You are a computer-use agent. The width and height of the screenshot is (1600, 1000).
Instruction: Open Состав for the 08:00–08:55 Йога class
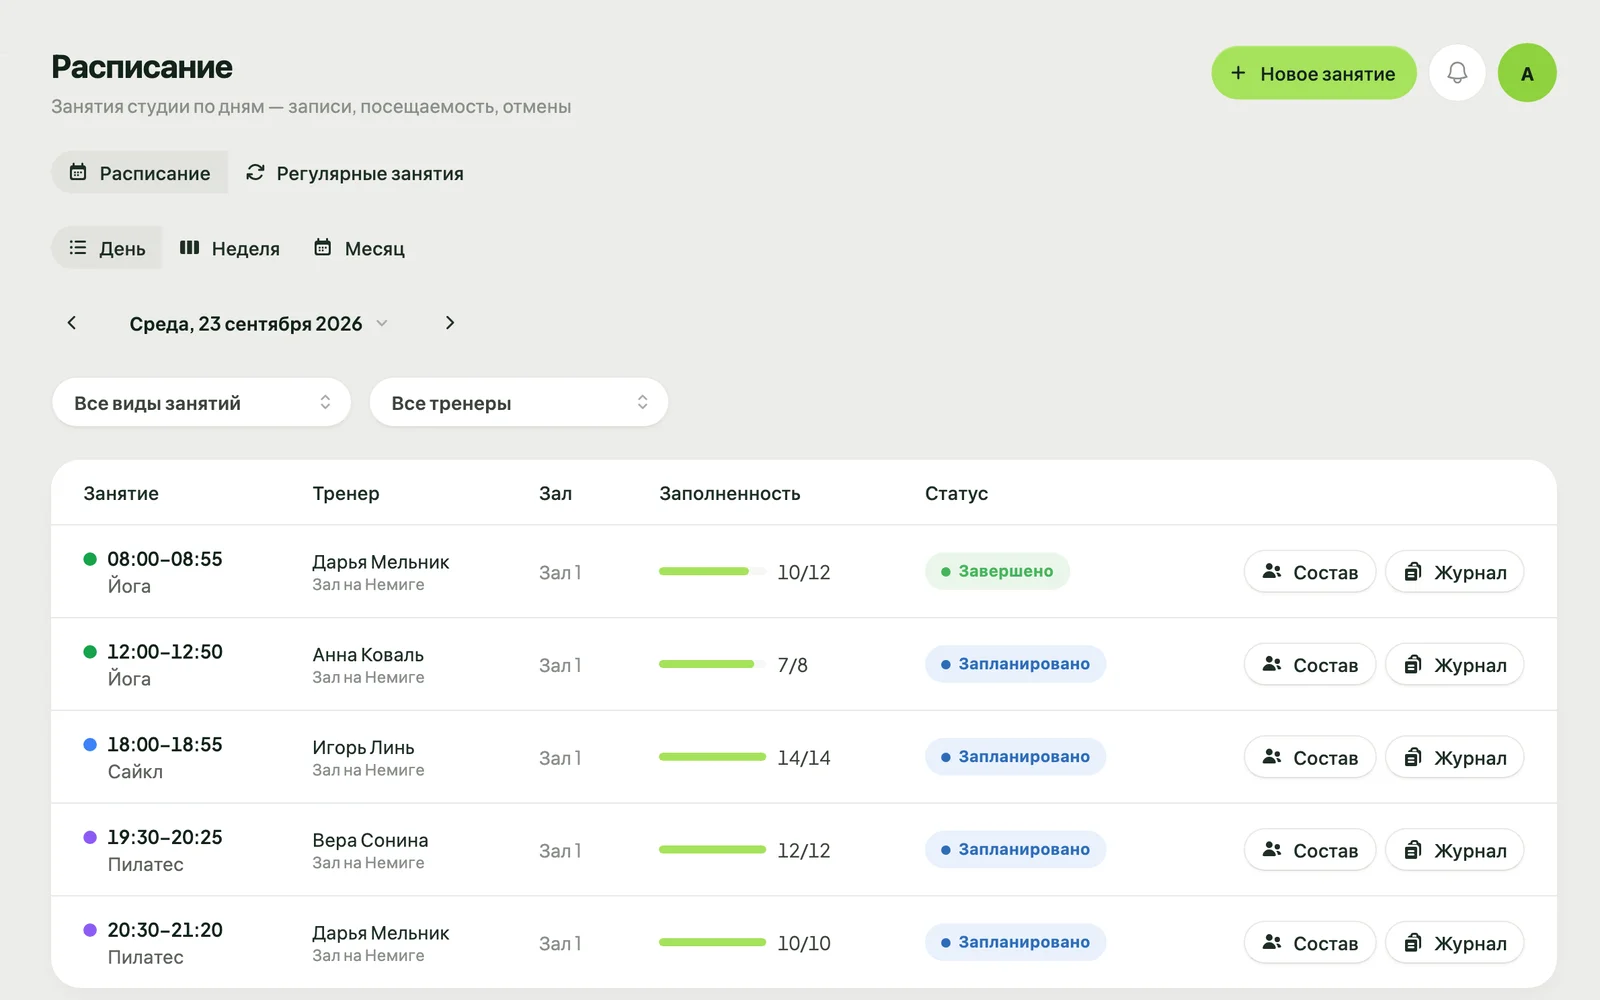(1310, 572)
